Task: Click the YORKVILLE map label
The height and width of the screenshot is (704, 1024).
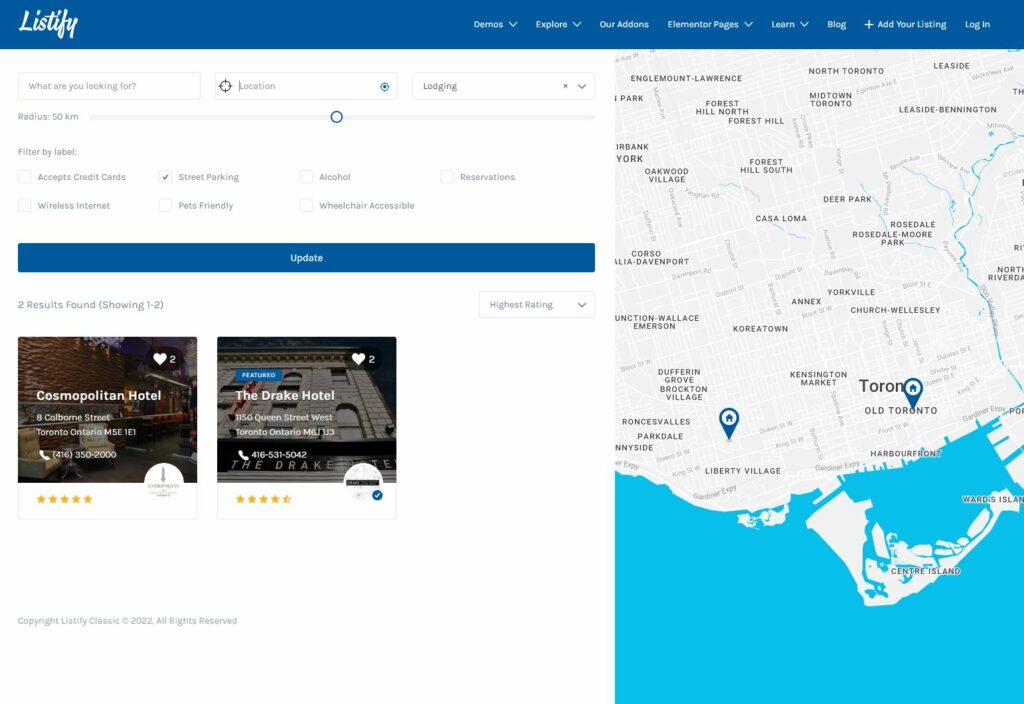Action: [851, 293]
